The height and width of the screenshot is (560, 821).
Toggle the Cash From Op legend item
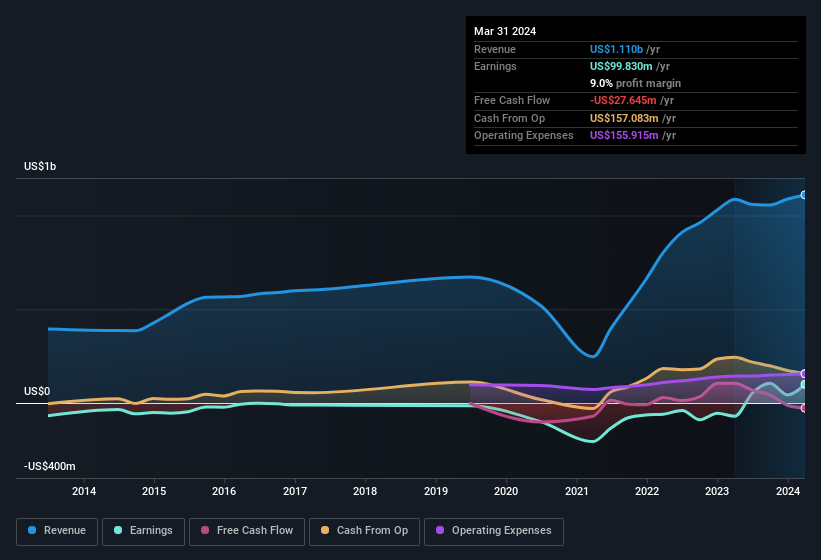(366, 531)
